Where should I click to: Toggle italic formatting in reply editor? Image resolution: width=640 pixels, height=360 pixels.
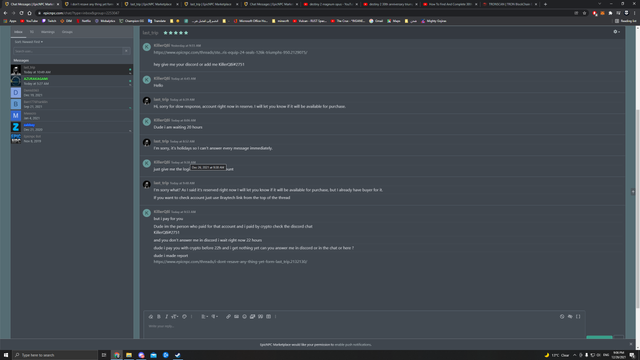click(166, 316)
